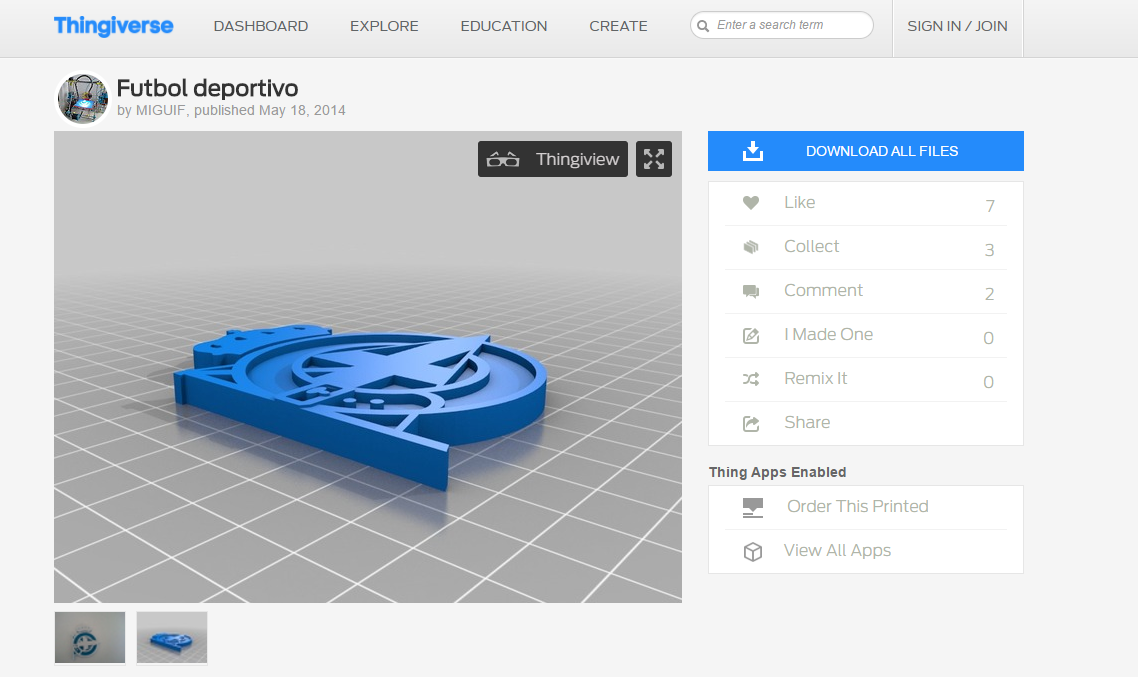Click the Like label
1138x677 pixels.
pos(799,202)
